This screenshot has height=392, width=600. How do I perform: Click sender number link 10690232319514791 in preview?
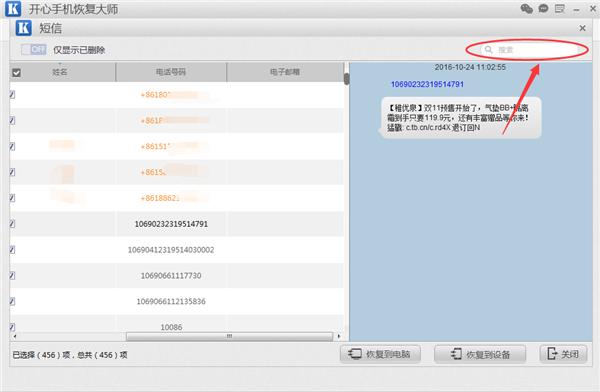point(427,84)
